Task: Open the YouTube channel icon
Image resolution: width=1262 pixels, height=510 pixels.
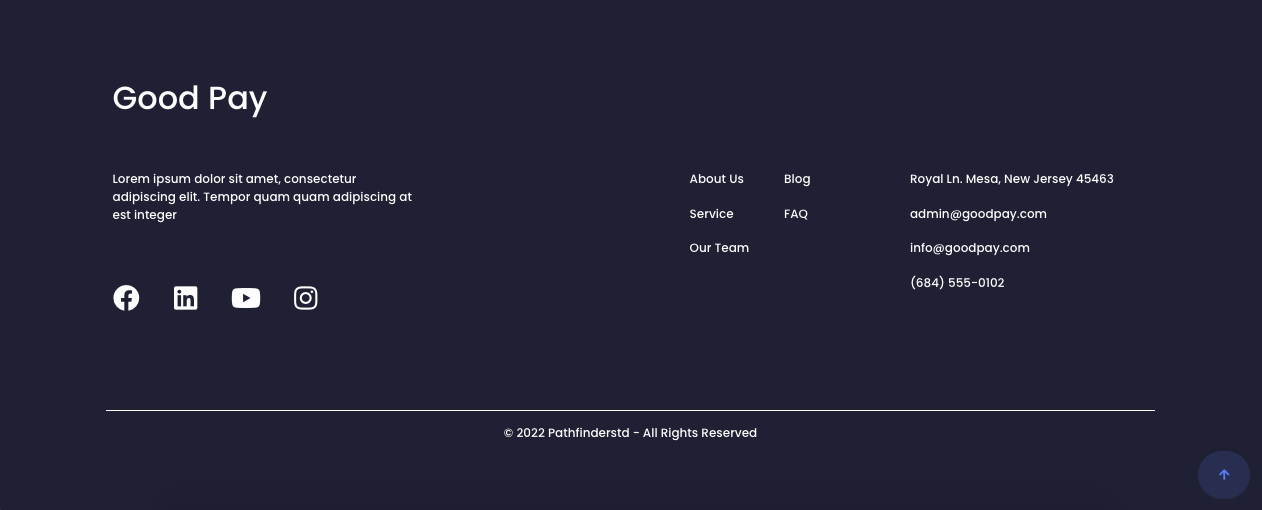Action: (x=246, y=298)
